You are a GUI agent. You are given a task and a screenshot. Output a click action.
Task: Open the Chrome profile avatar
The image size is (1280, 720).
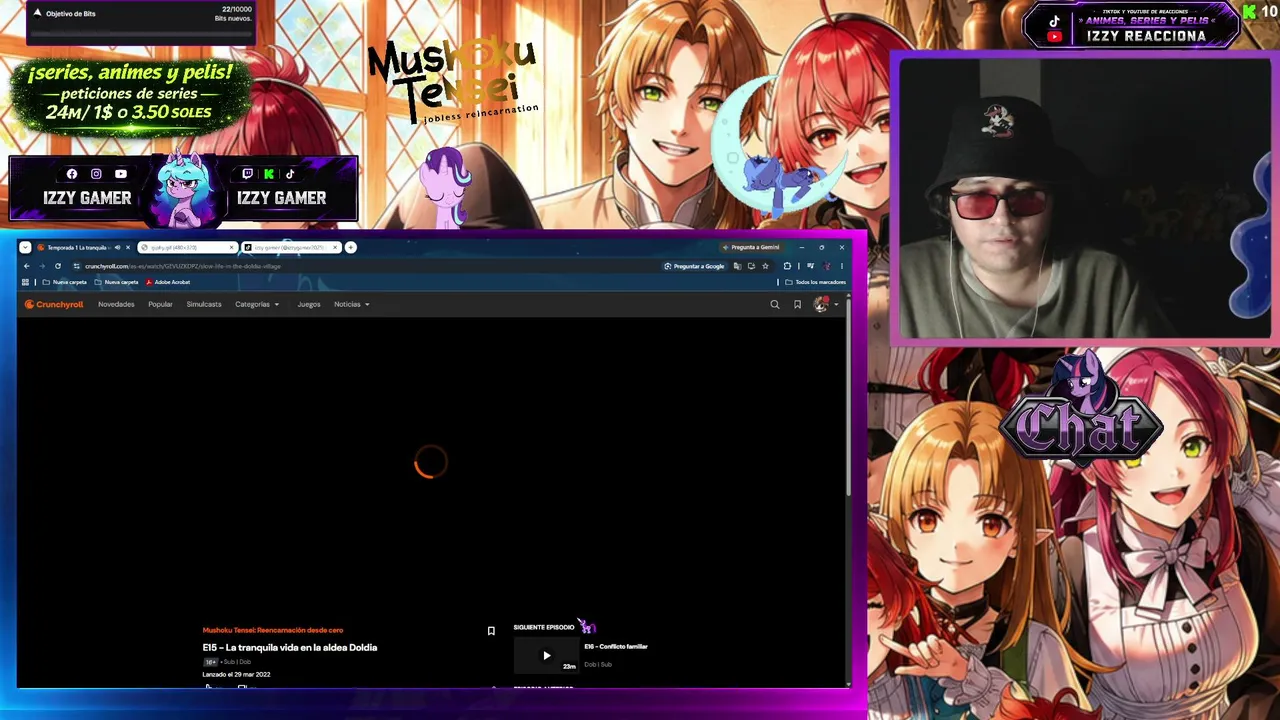click(827, 266)
